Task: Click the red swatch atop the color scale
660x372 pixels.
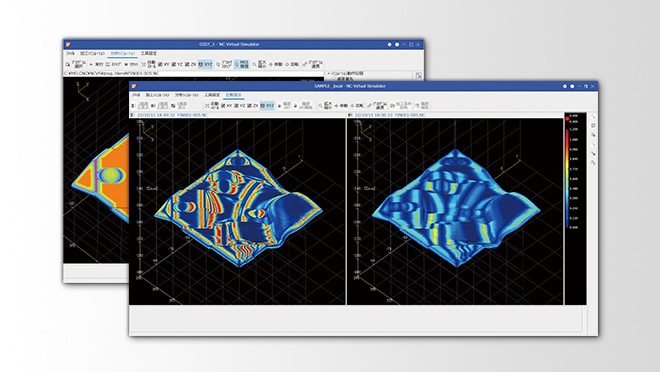Action: point(567,119)
